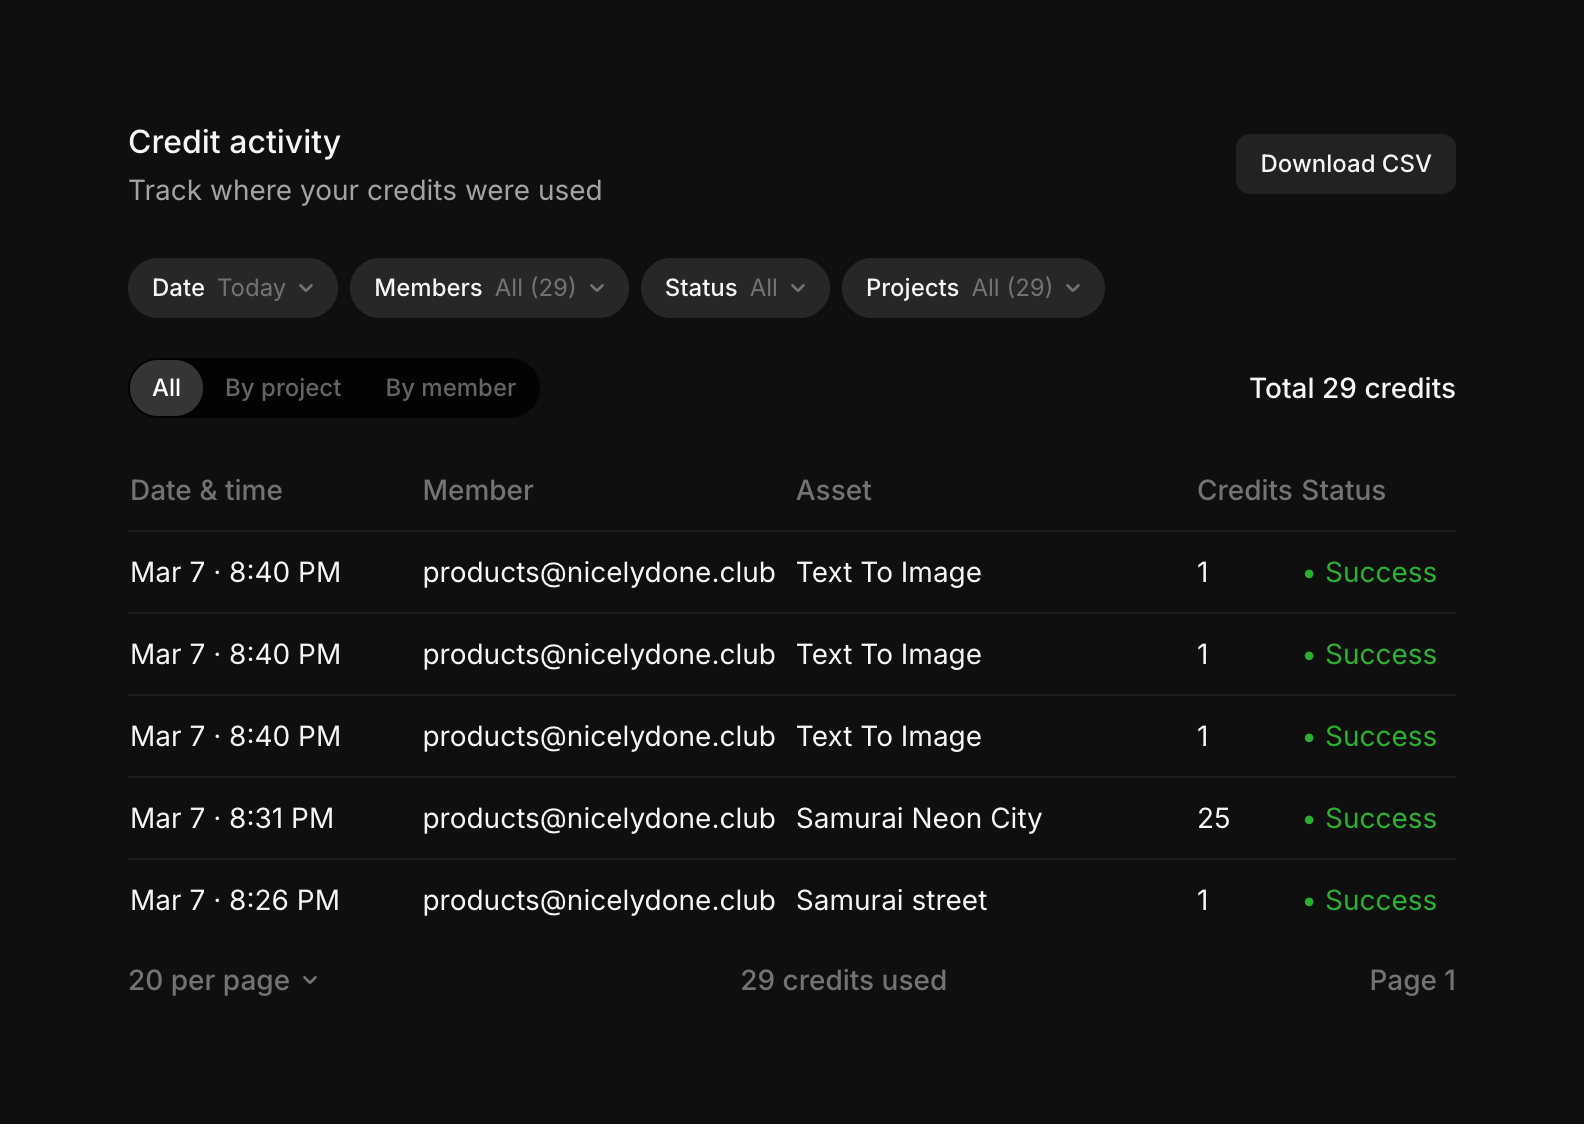
Task: Click the Download CSV button
Action: pos(1345,164)
